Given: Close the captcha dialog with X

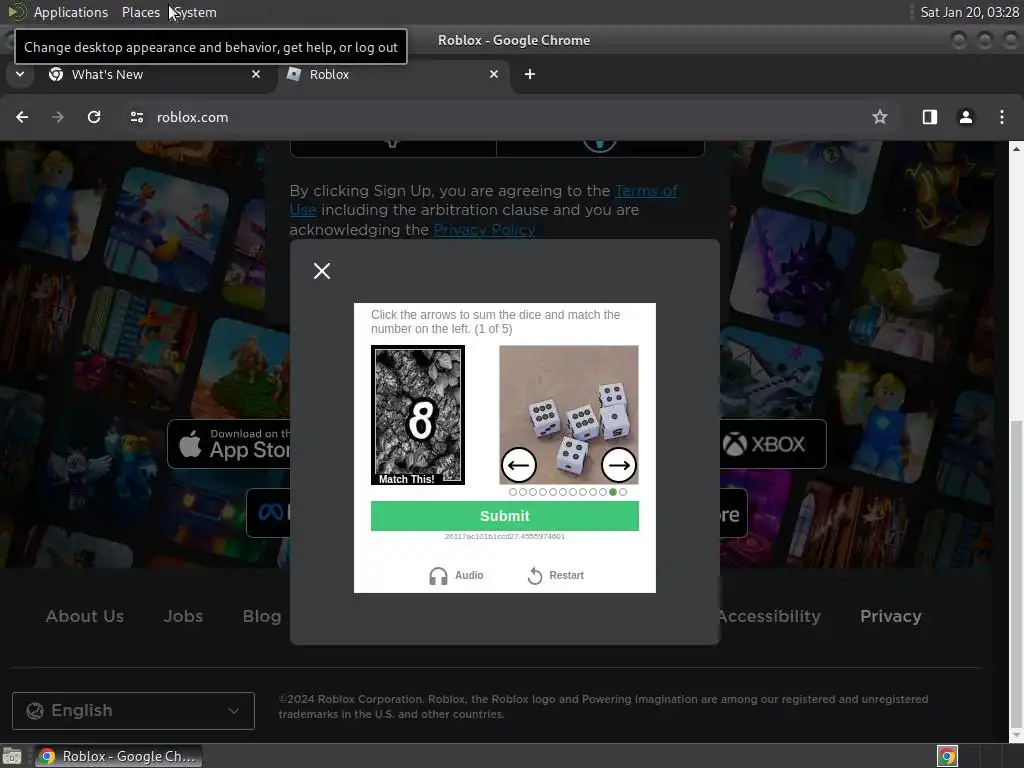Looking at the screenshot, I should pos(322,270).
